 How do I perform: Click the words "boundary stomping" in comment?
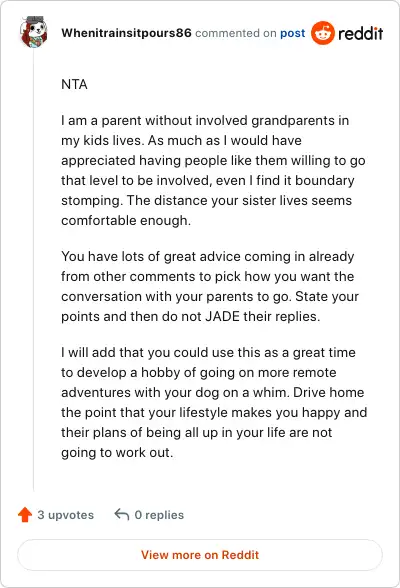[208, 190]
